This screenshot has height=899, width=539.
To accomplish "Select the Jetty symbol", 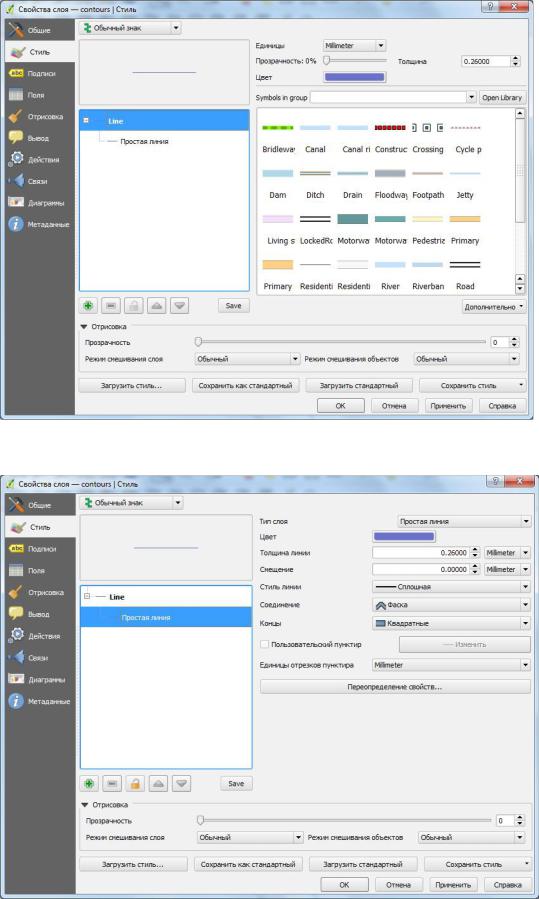I will (465, 183).
